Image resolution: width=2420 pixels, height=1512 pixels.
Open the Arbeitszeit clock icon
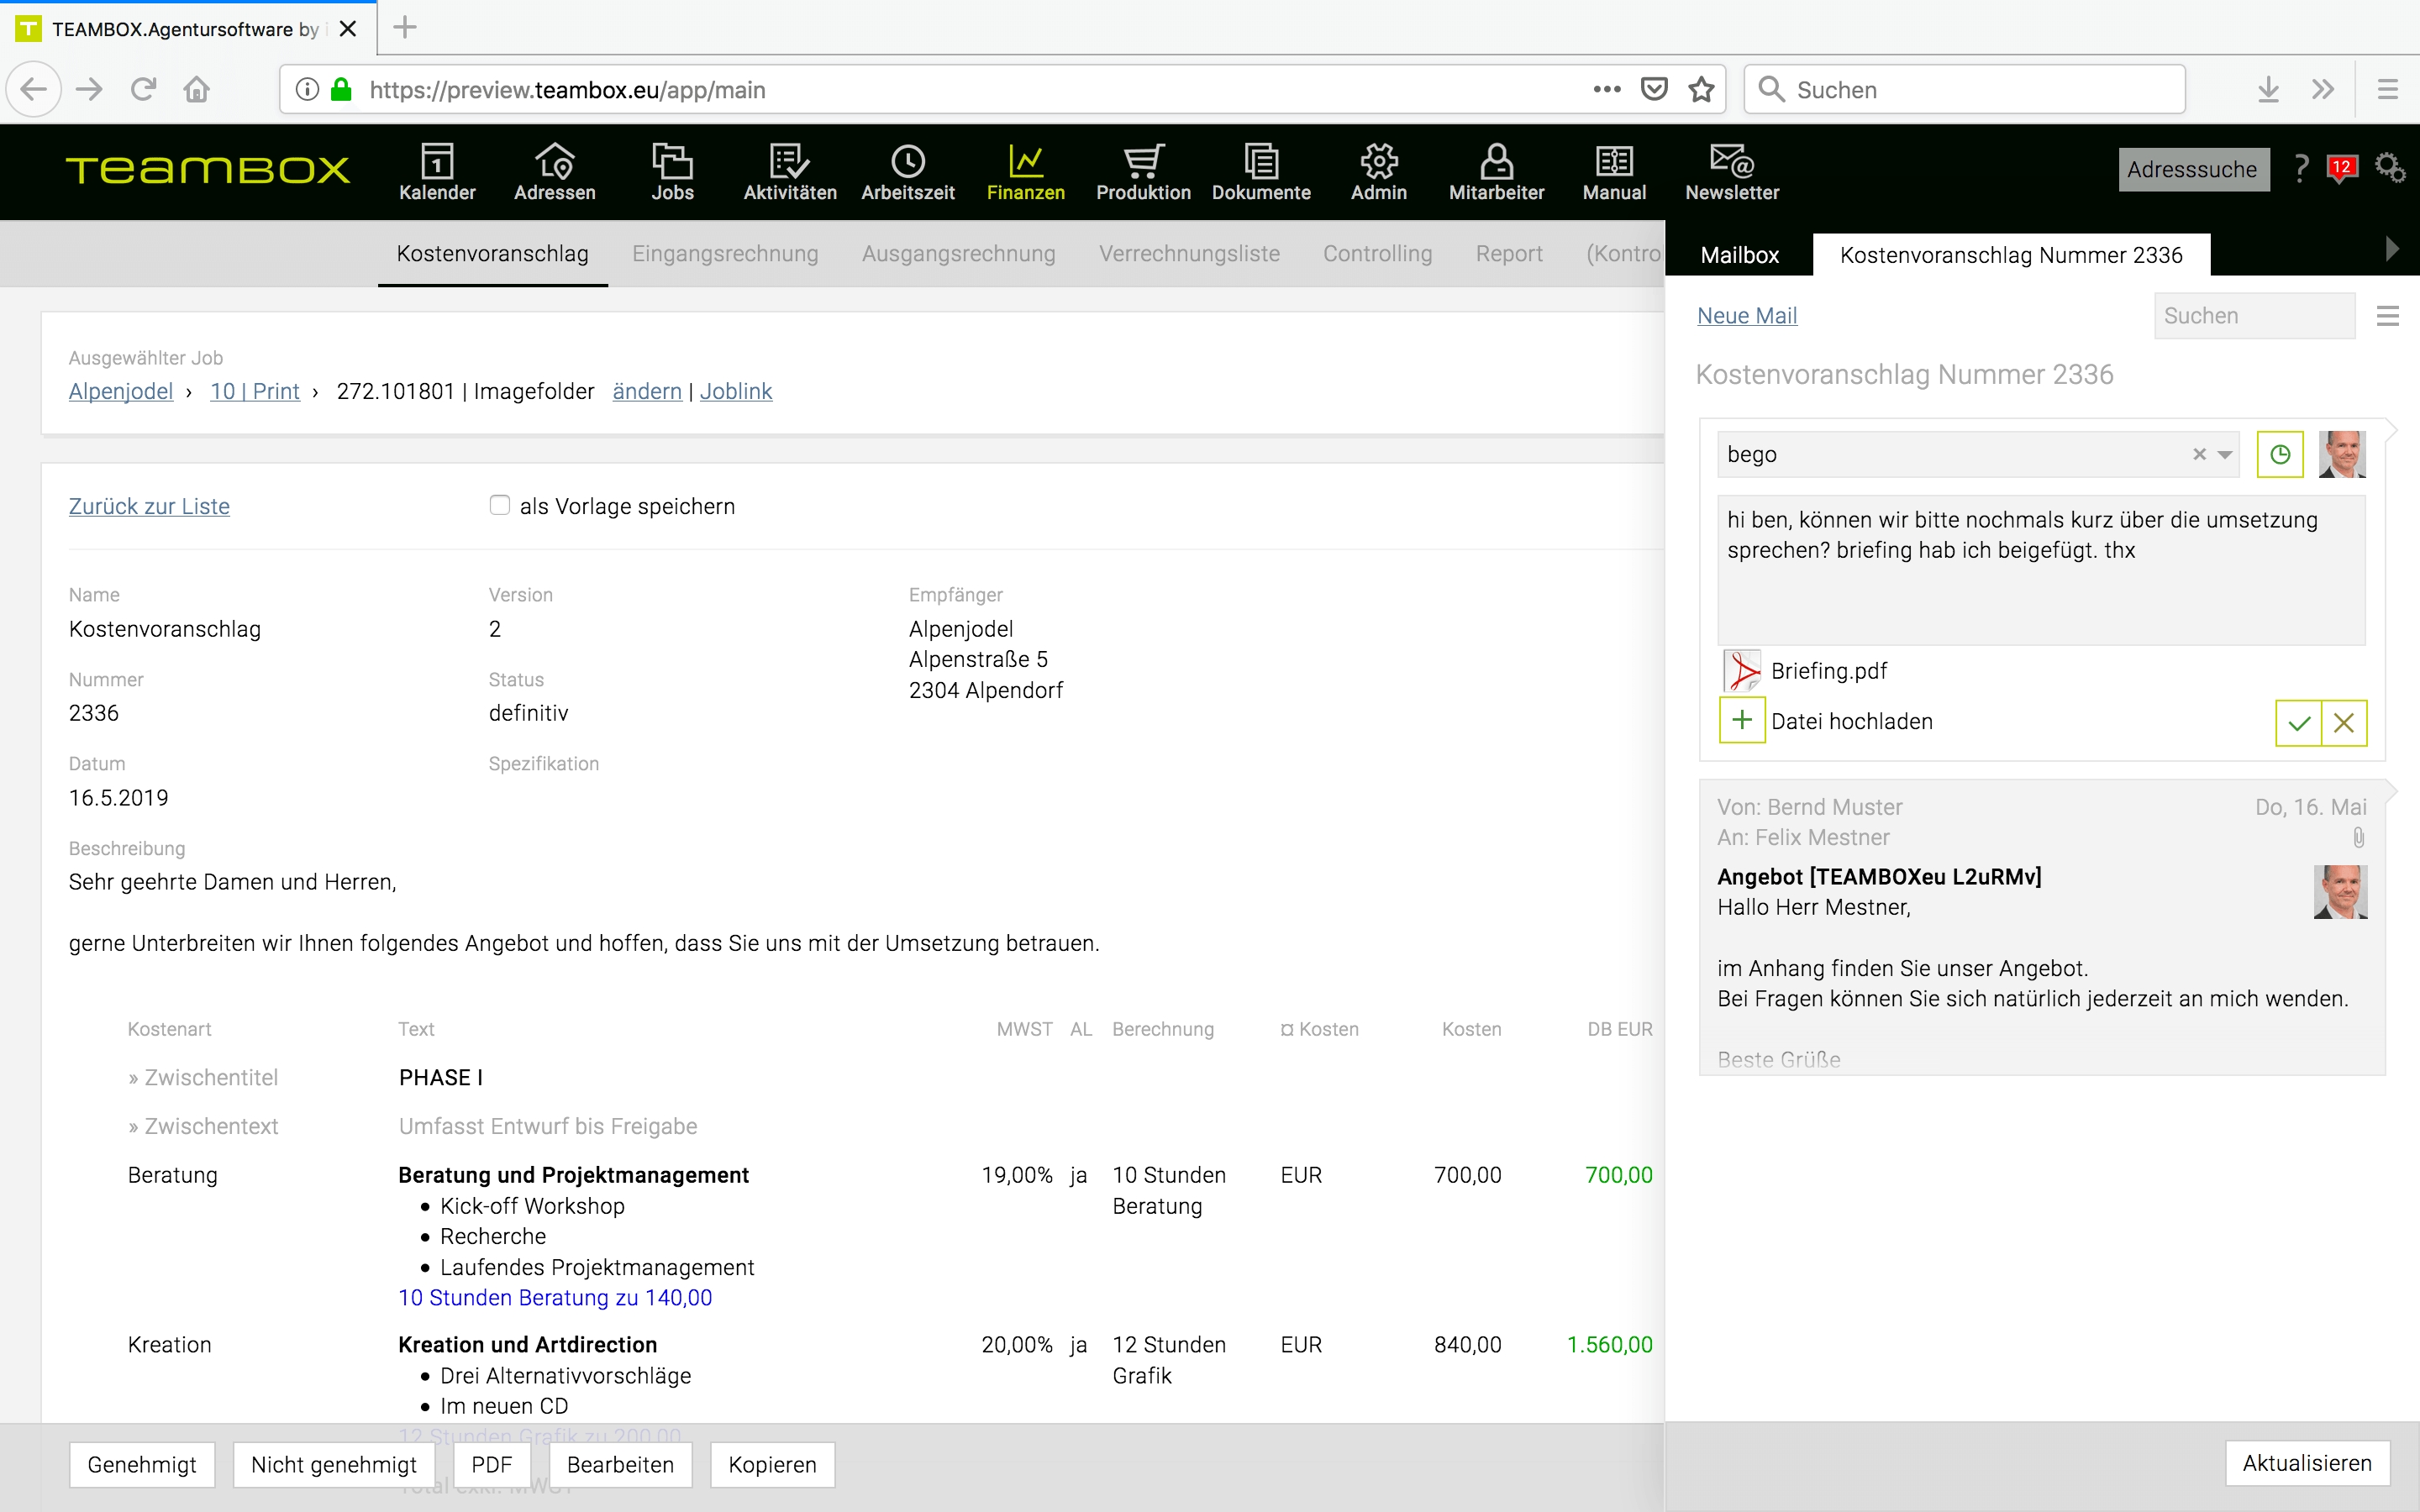(x=907, y=162)
